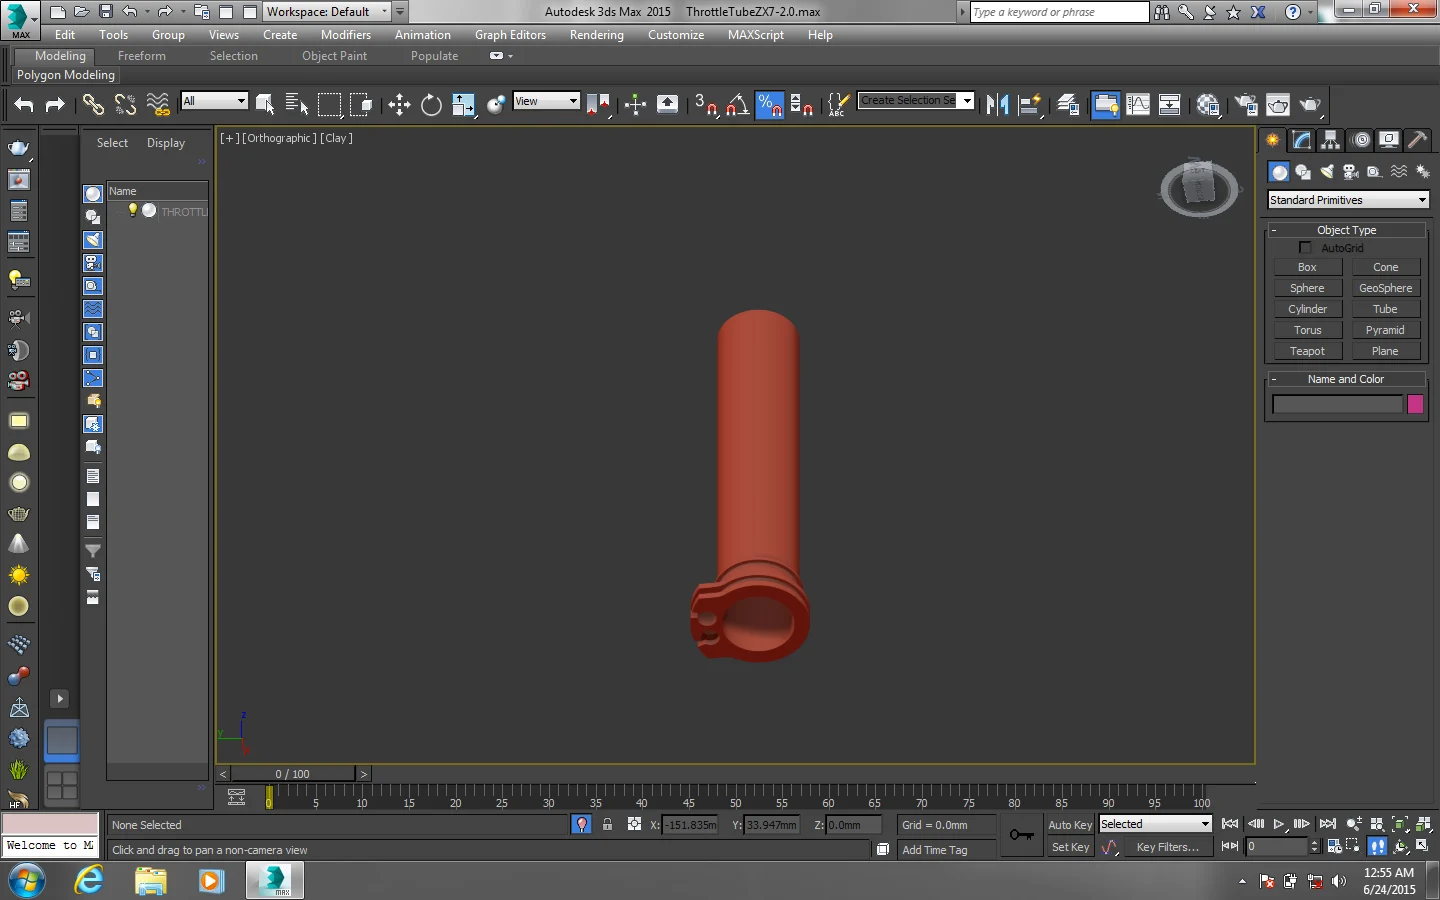Open the Utilities command panel
The height and width of the screenshot is (900, 1440).
tap(1417, 140)
